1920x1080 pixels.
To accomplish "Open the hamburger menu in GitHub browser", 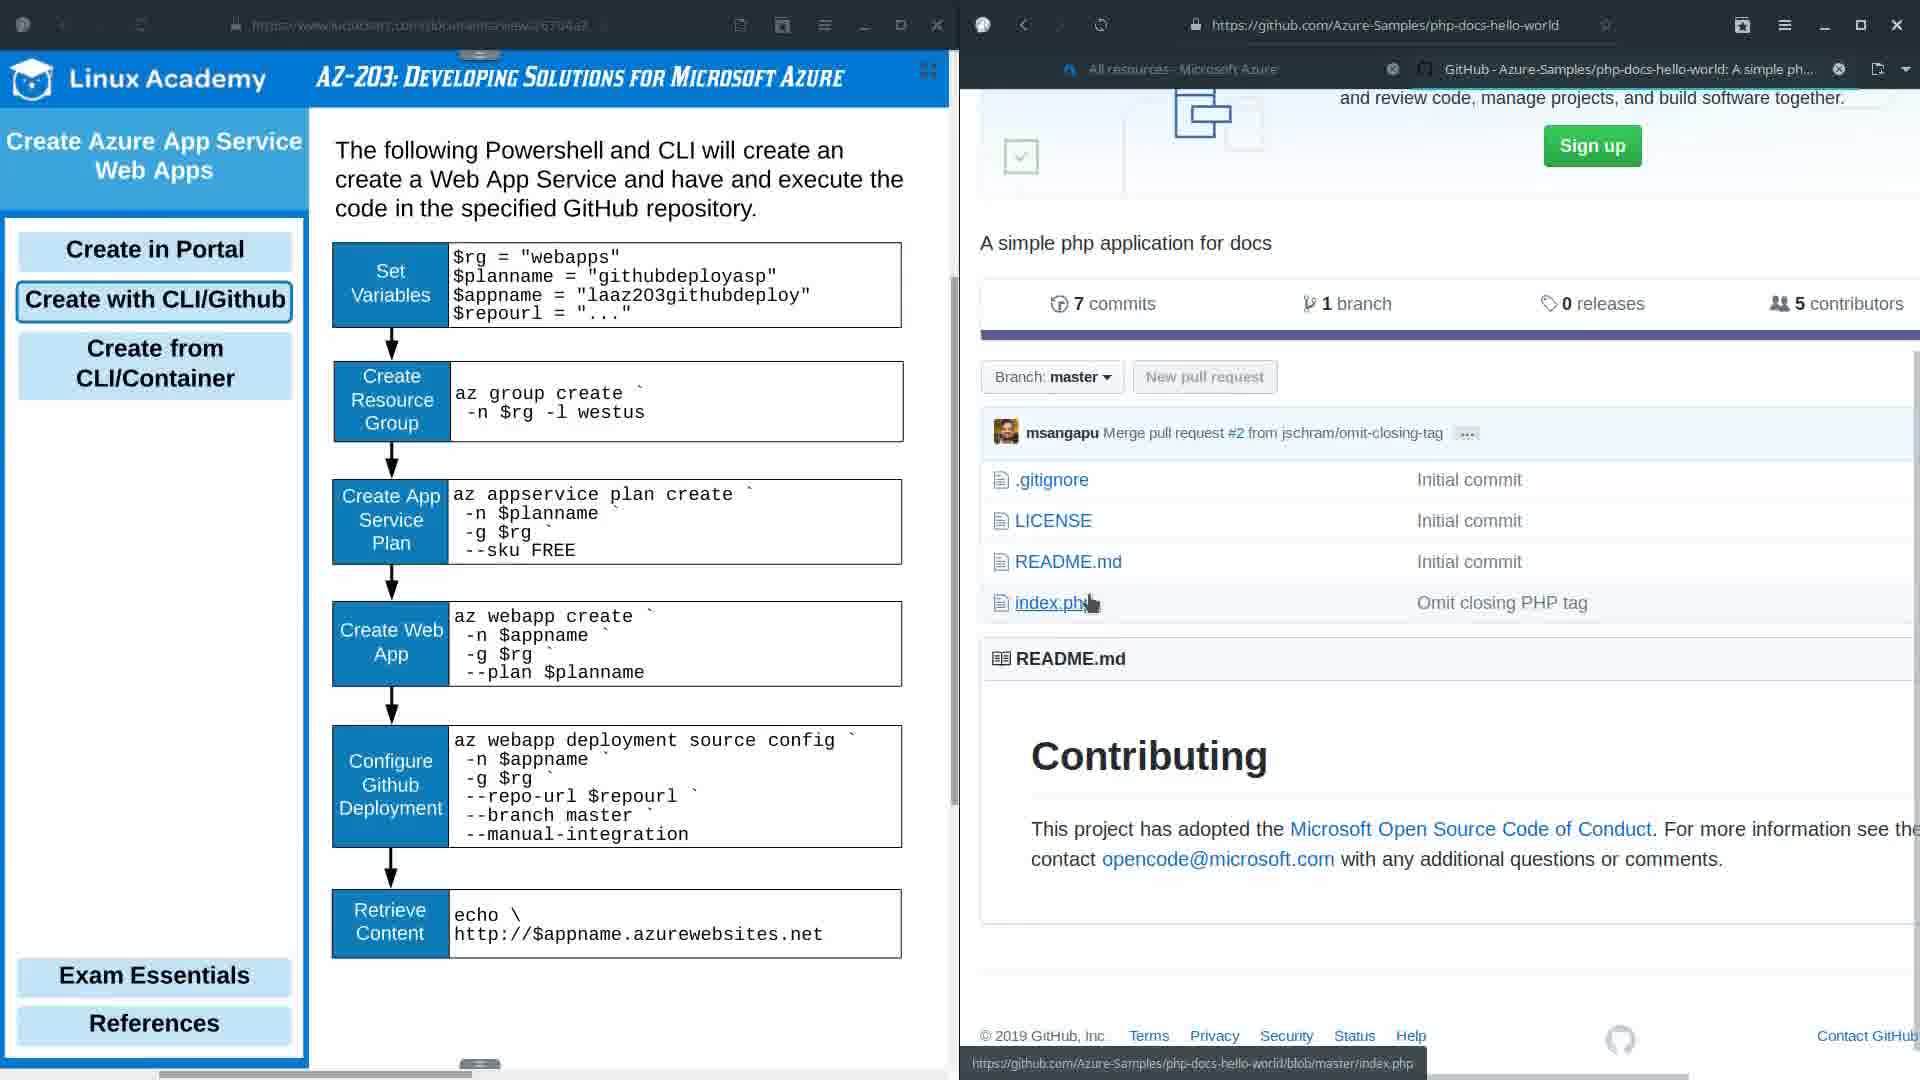I will (x=1784, y=25).
